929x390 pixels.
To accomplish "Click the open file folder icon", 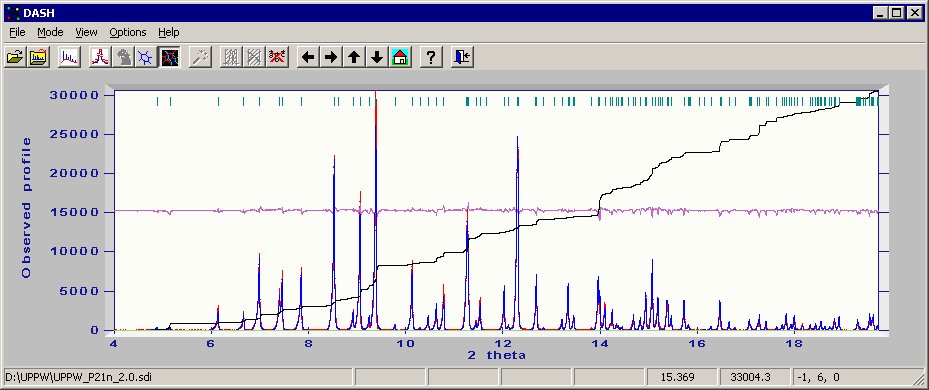I will coord(15,57).
